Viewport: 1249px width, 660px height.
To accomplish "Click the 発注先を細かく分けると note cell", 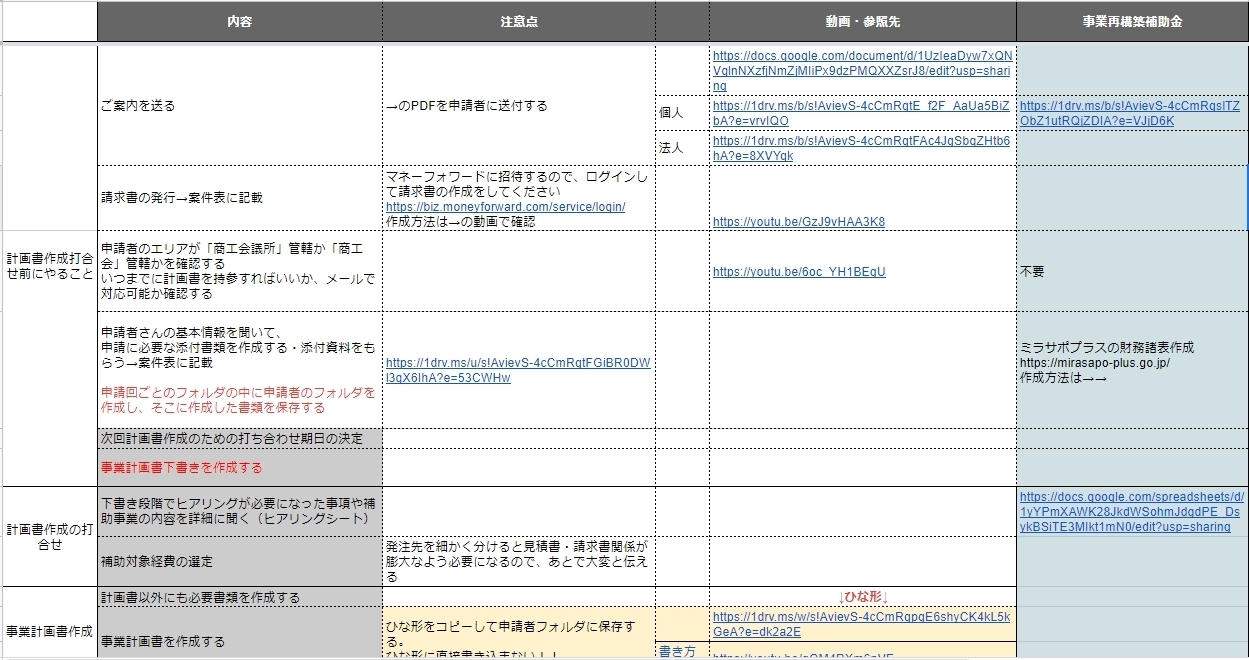I will point(519,561).
